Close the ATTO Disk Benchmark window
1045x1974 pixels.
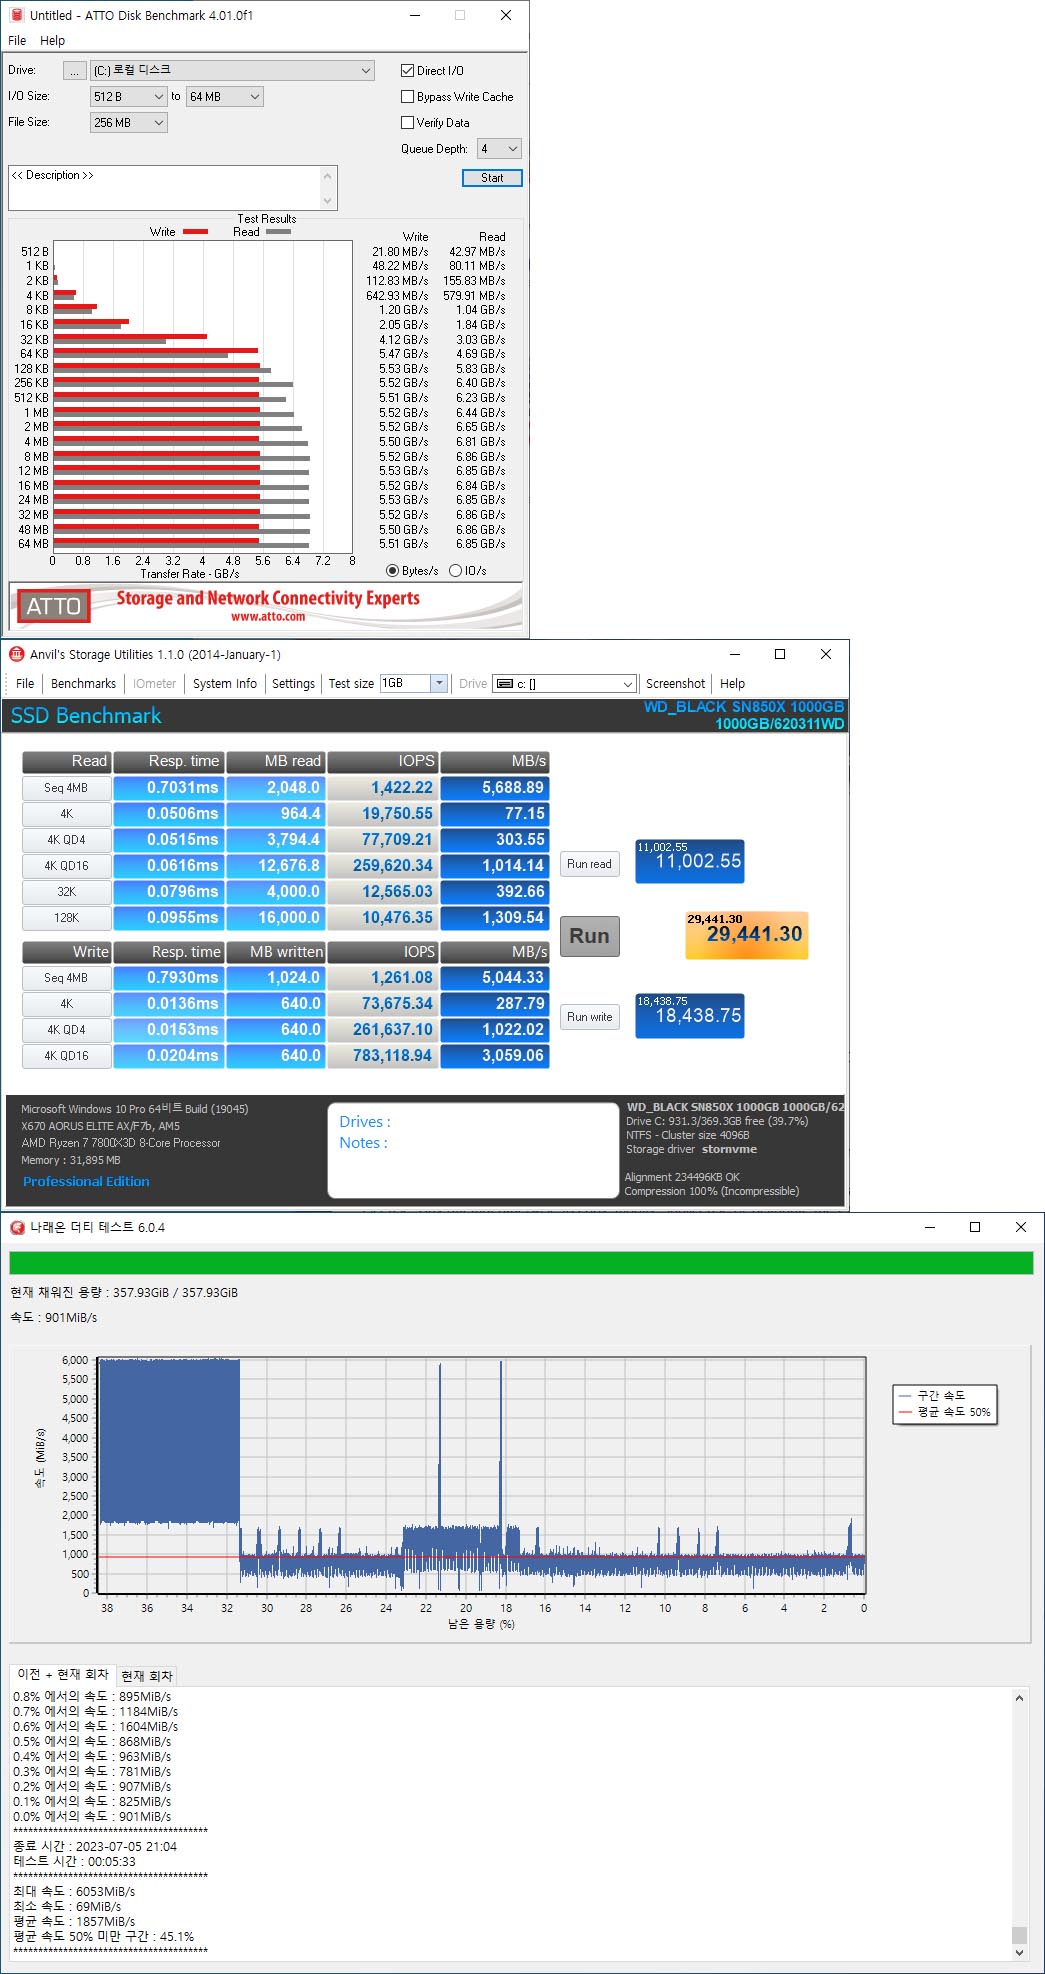pos(506,15)
